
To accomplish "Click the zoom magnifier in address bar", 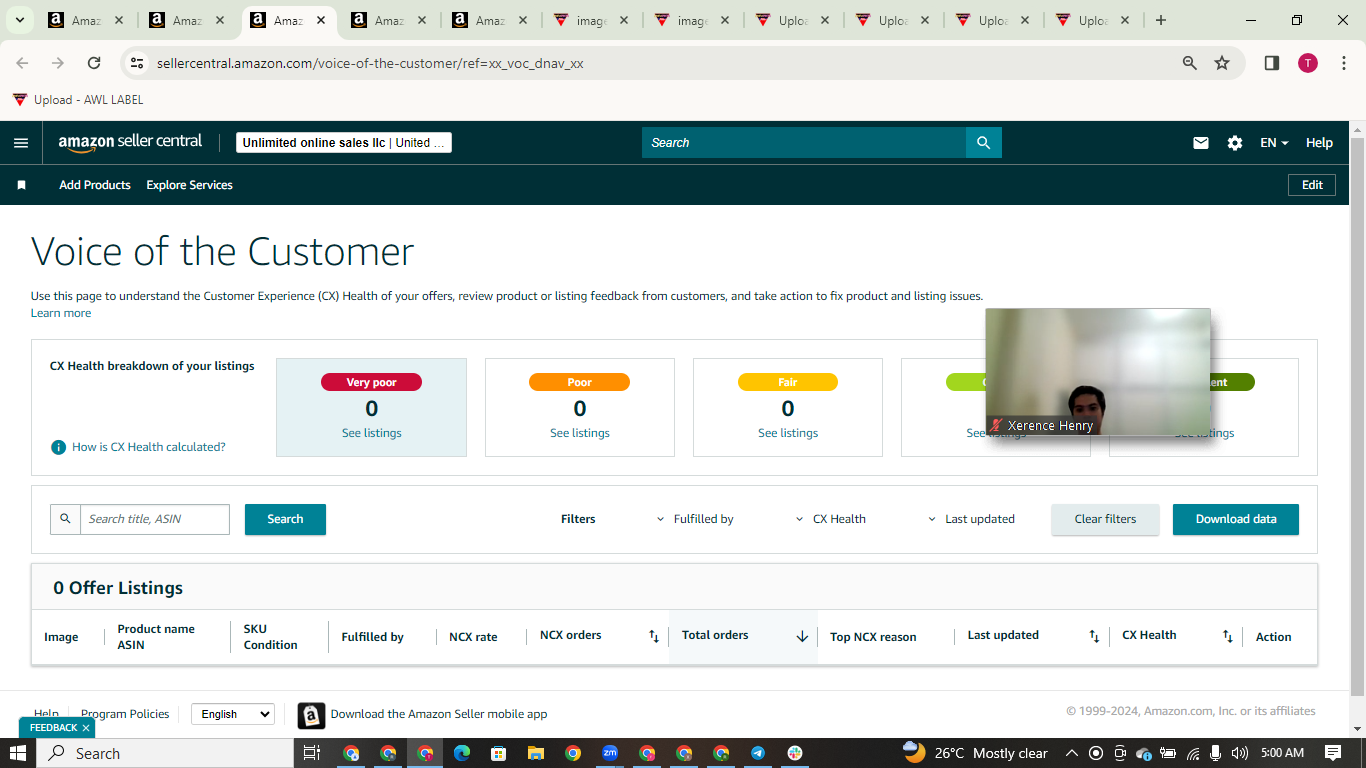I will pos(1190,63).
